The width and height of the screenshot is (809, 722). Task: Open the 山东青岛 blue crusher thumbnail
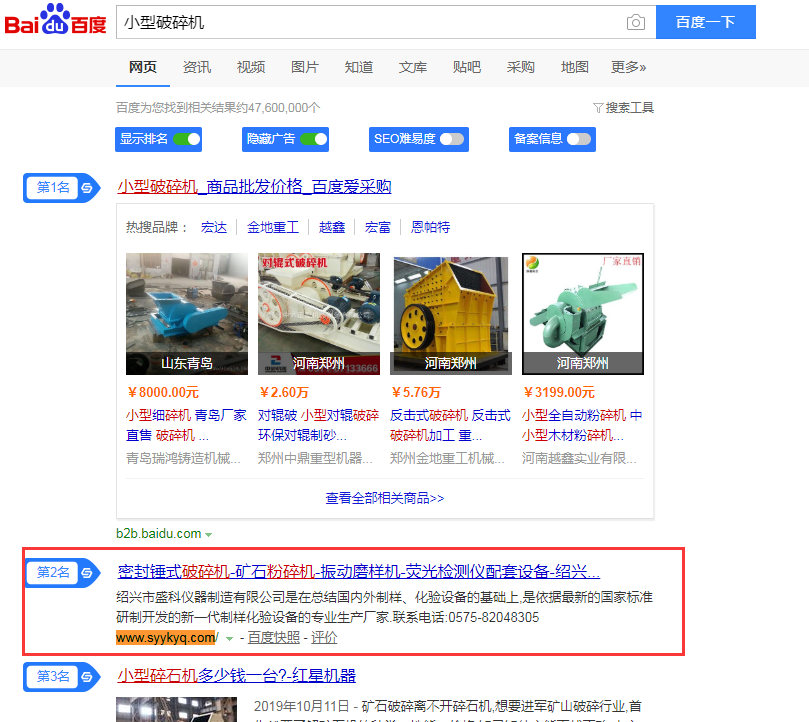point(187,314)
